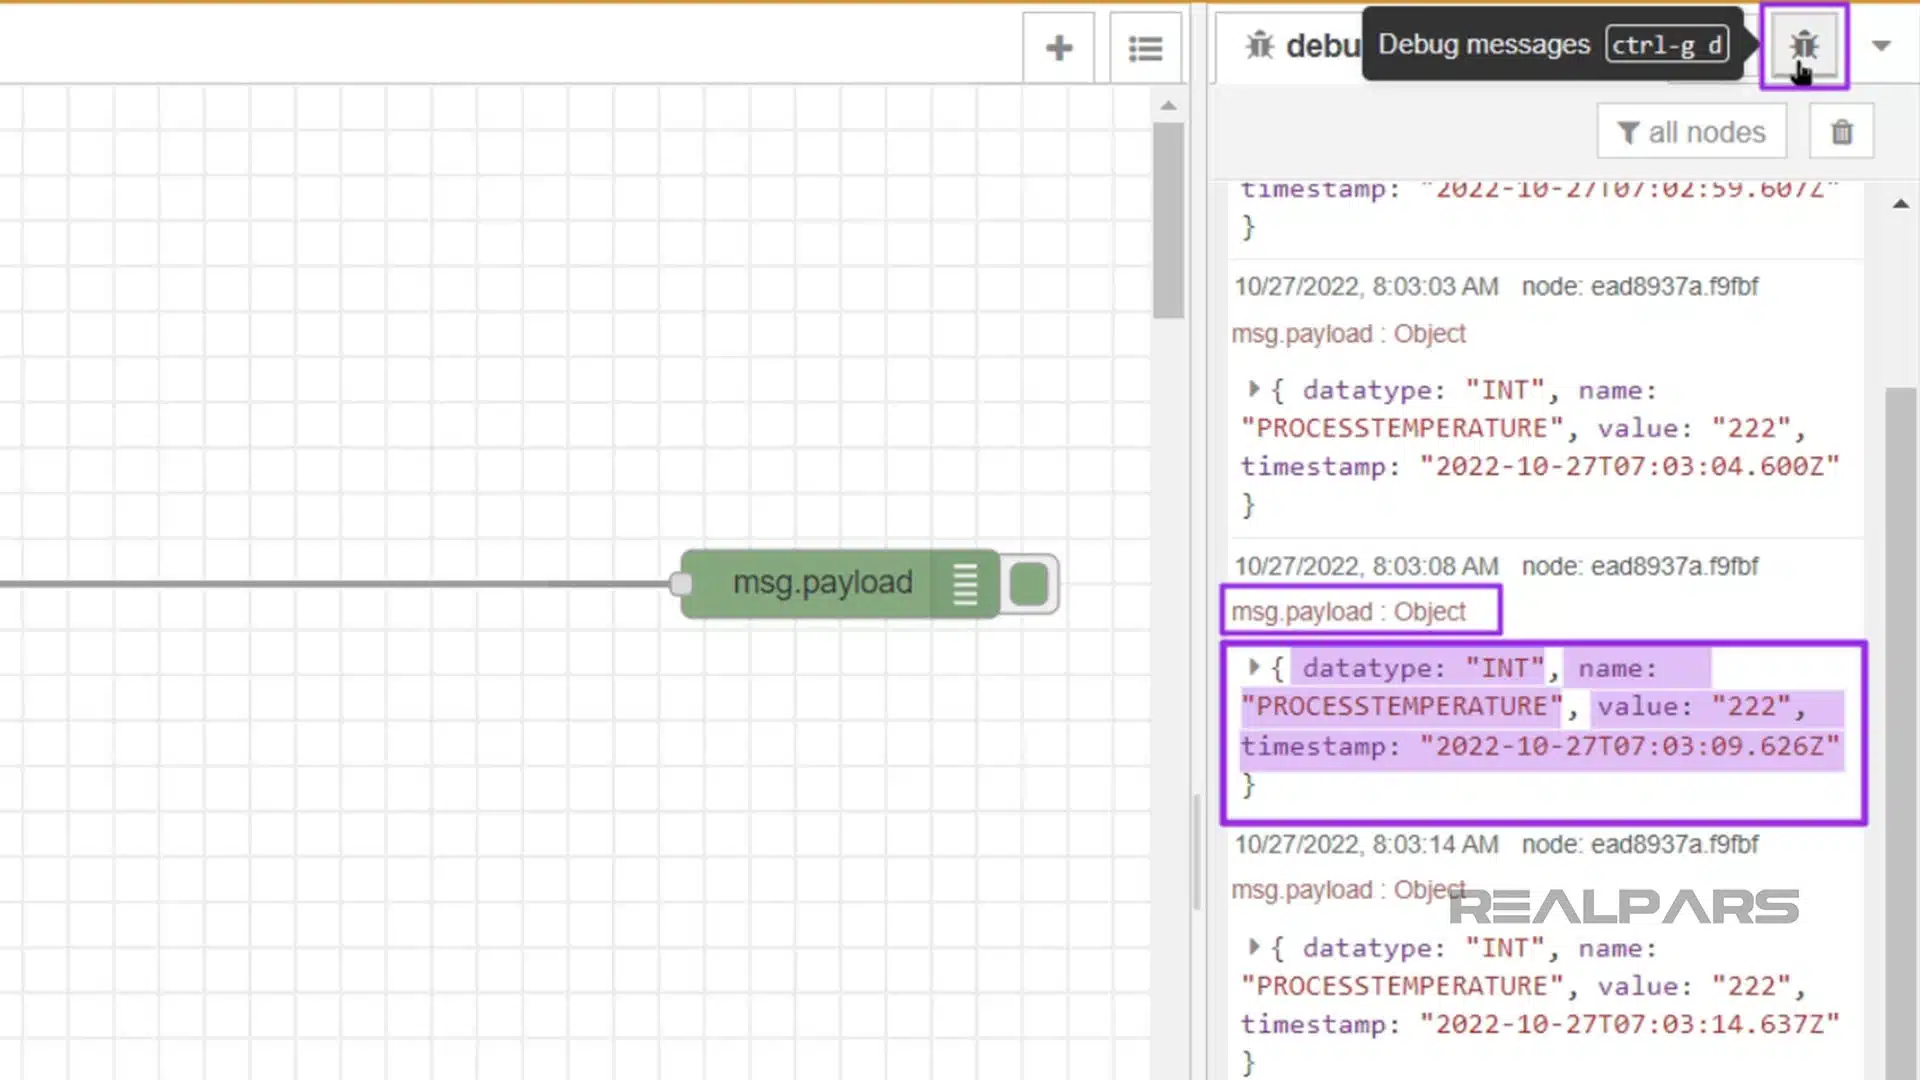
Task: Click the canvas vertical scrollbar thumb
Action: coord(1167,220)
